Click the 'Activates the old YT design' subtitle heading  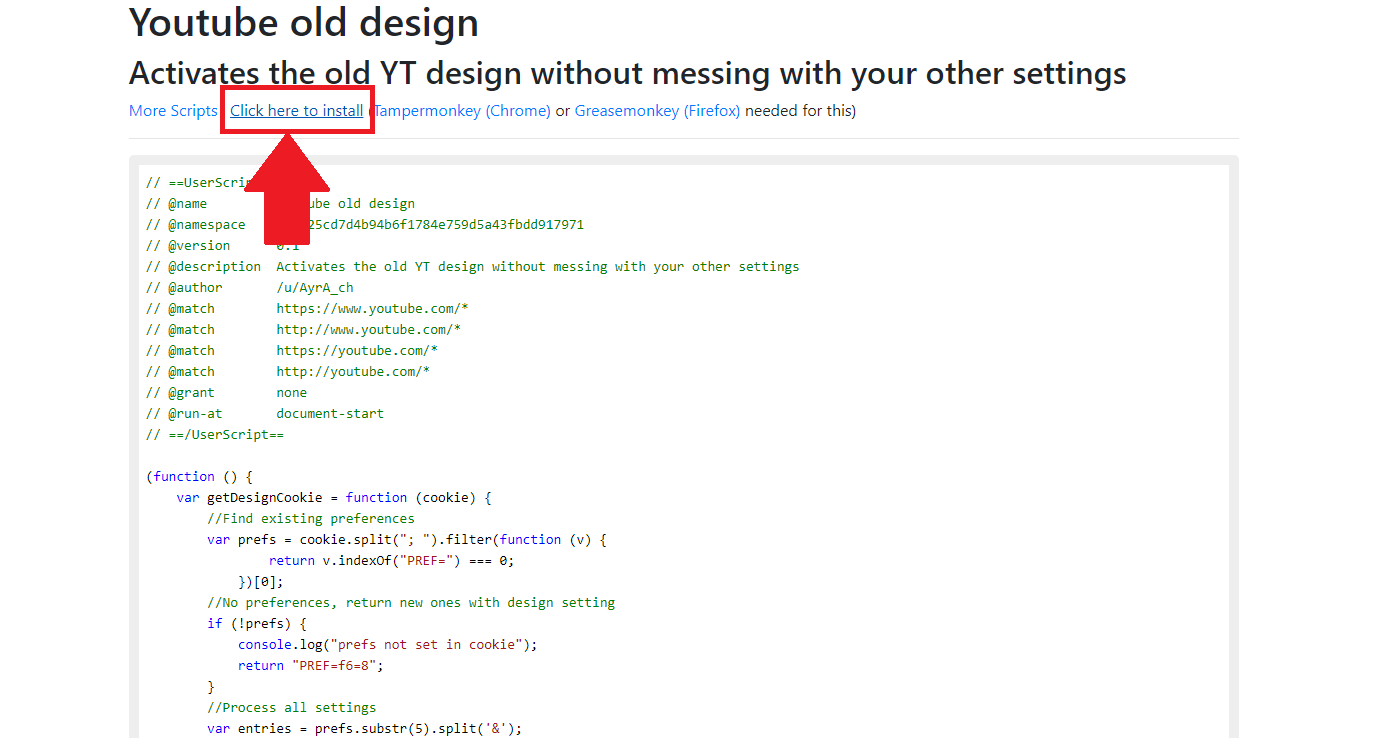coord(627,73)
